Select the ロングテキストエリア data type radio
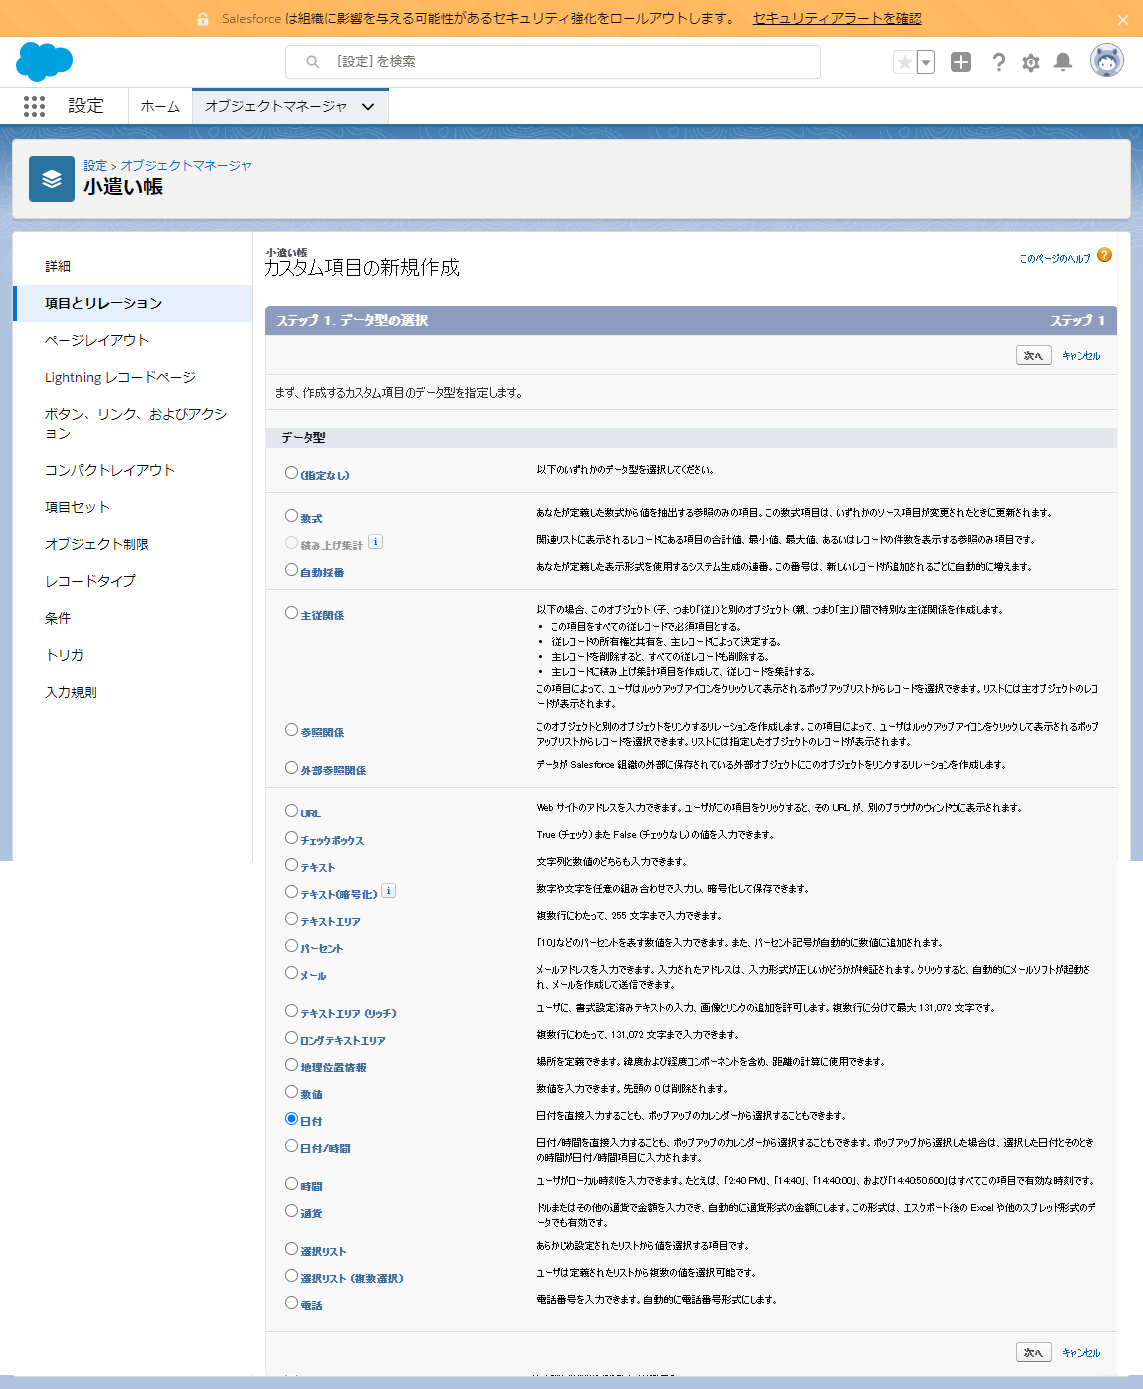The image size is (1143, 1389). pos(291,1038)
